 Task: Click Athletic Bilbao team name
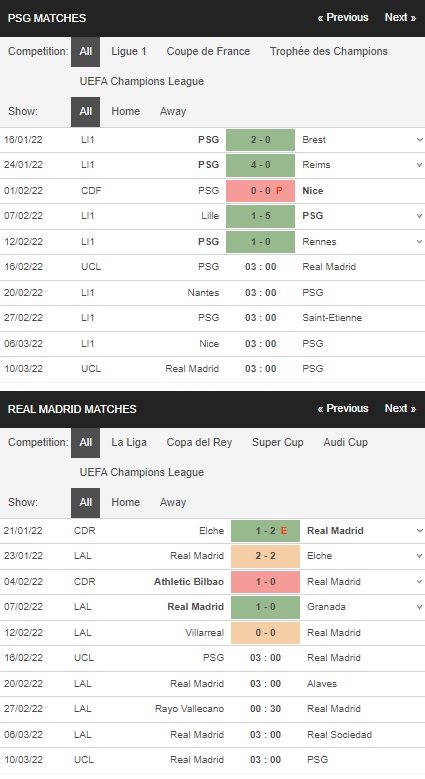pyautogui.click(x=189, y=582)
